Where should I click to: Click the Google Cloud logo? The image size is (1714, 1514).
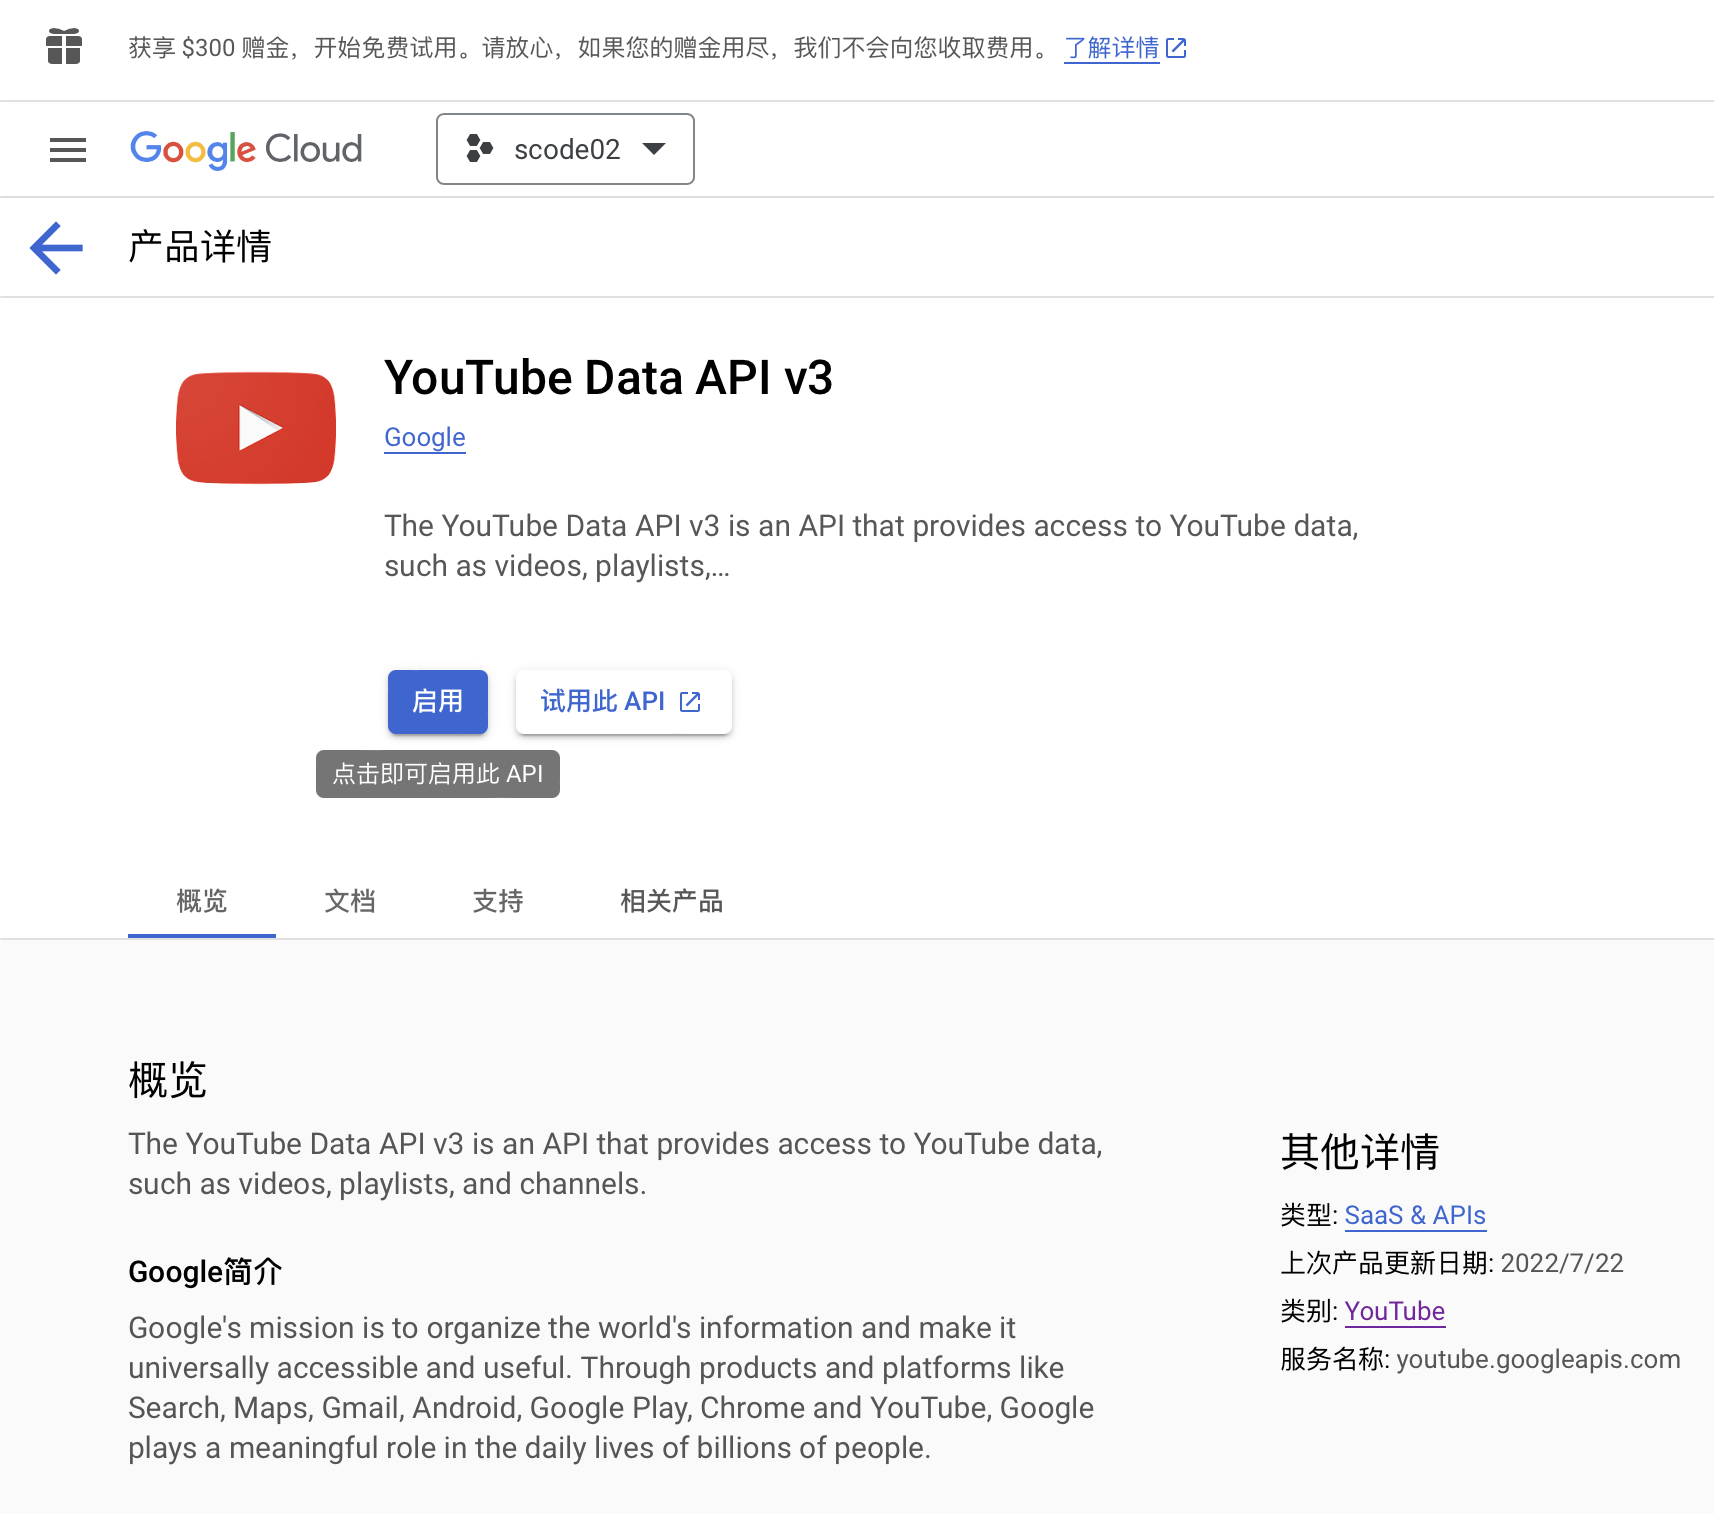(x=246, y=149)
